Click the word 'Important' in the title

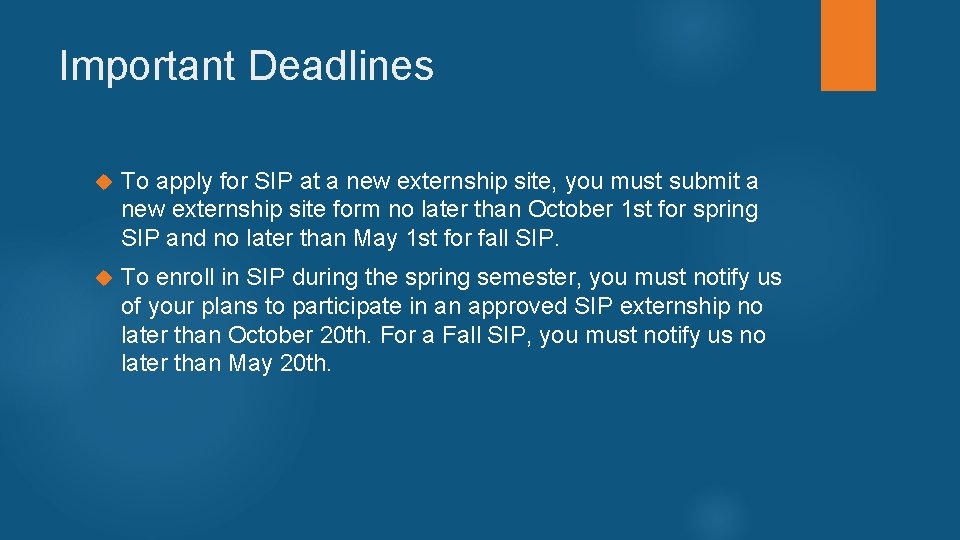(x=148, y=67)
